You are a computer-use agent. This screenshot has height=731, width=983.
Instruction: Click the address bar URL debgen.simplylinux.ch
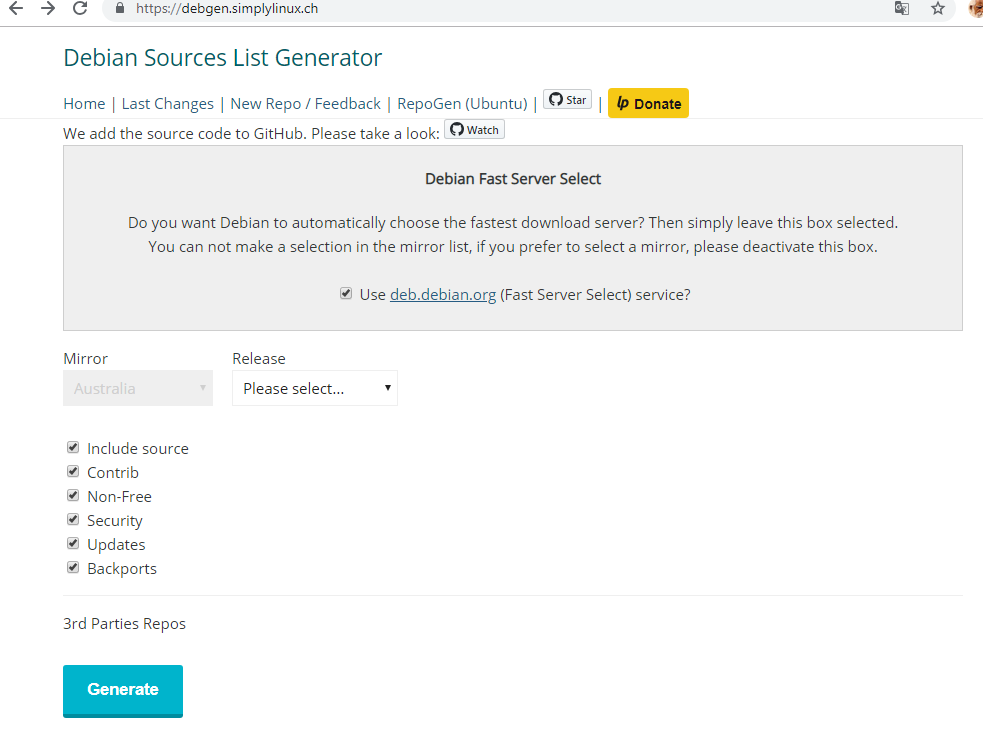point(227,9)
